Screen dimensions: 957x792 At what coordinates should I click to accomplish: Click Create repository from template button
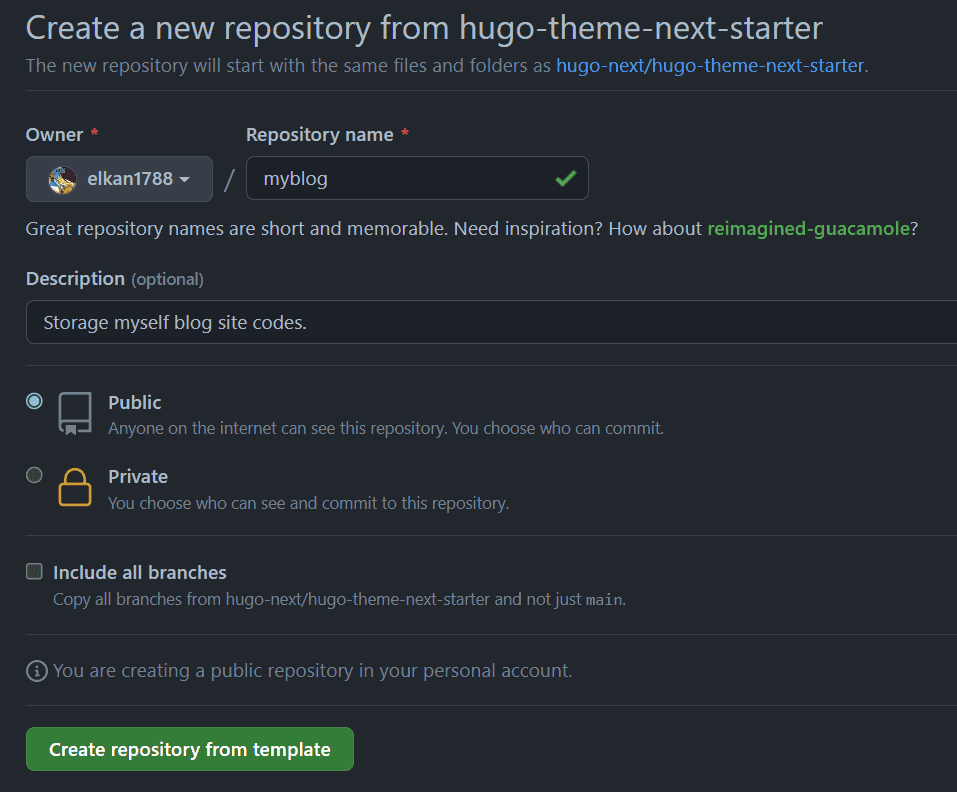click(x=189, y=748)
